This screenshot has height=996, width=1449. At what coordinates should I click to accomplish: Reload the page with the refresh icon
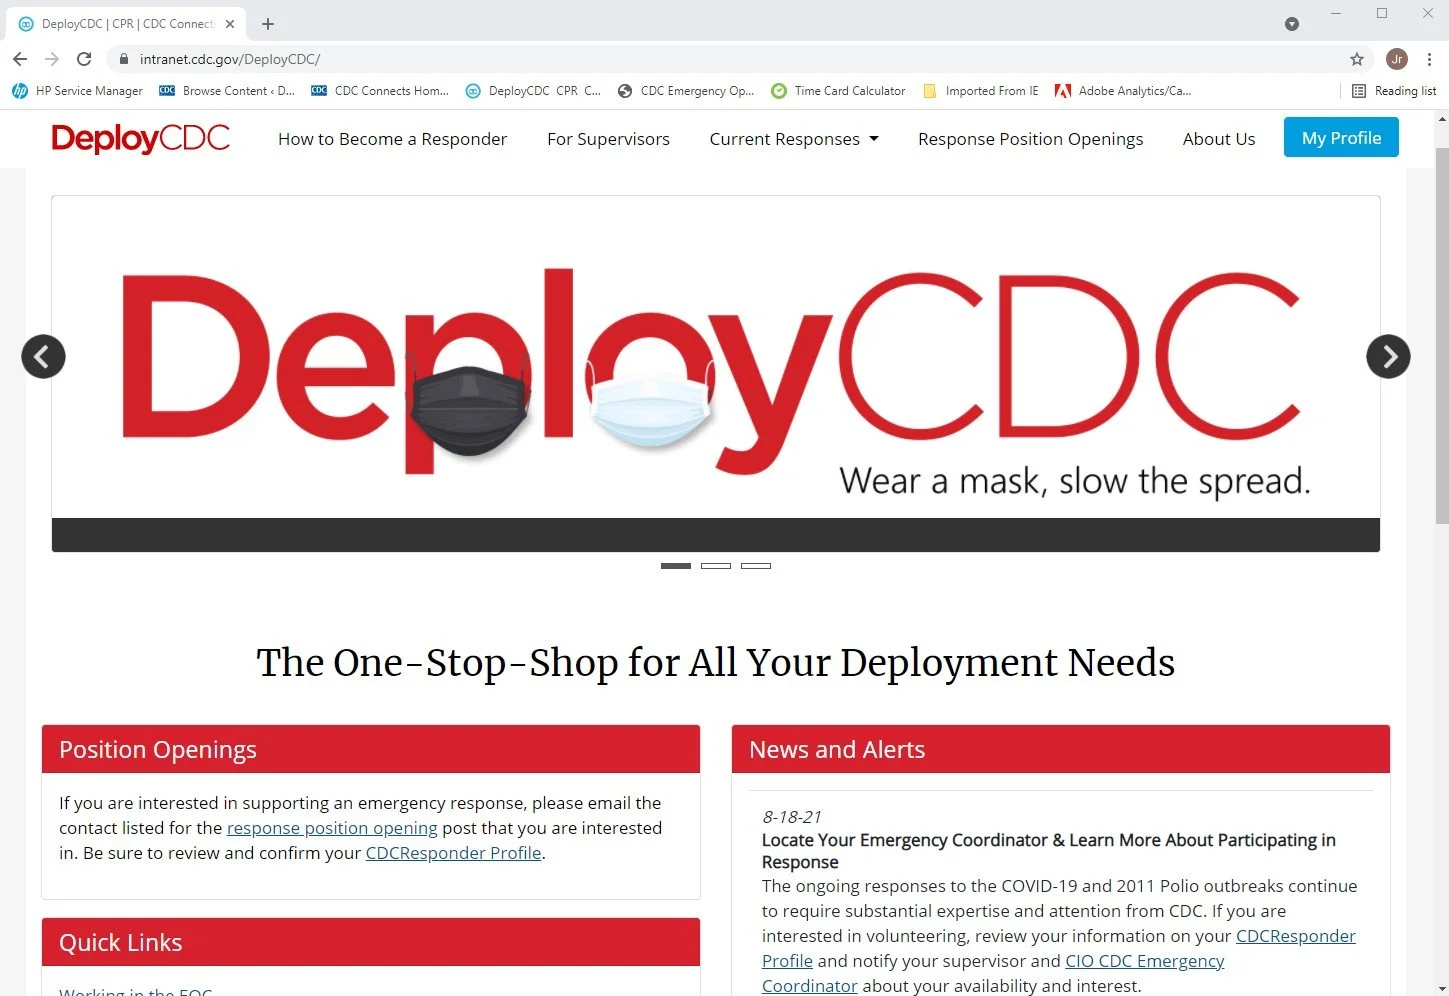point(84,59)
